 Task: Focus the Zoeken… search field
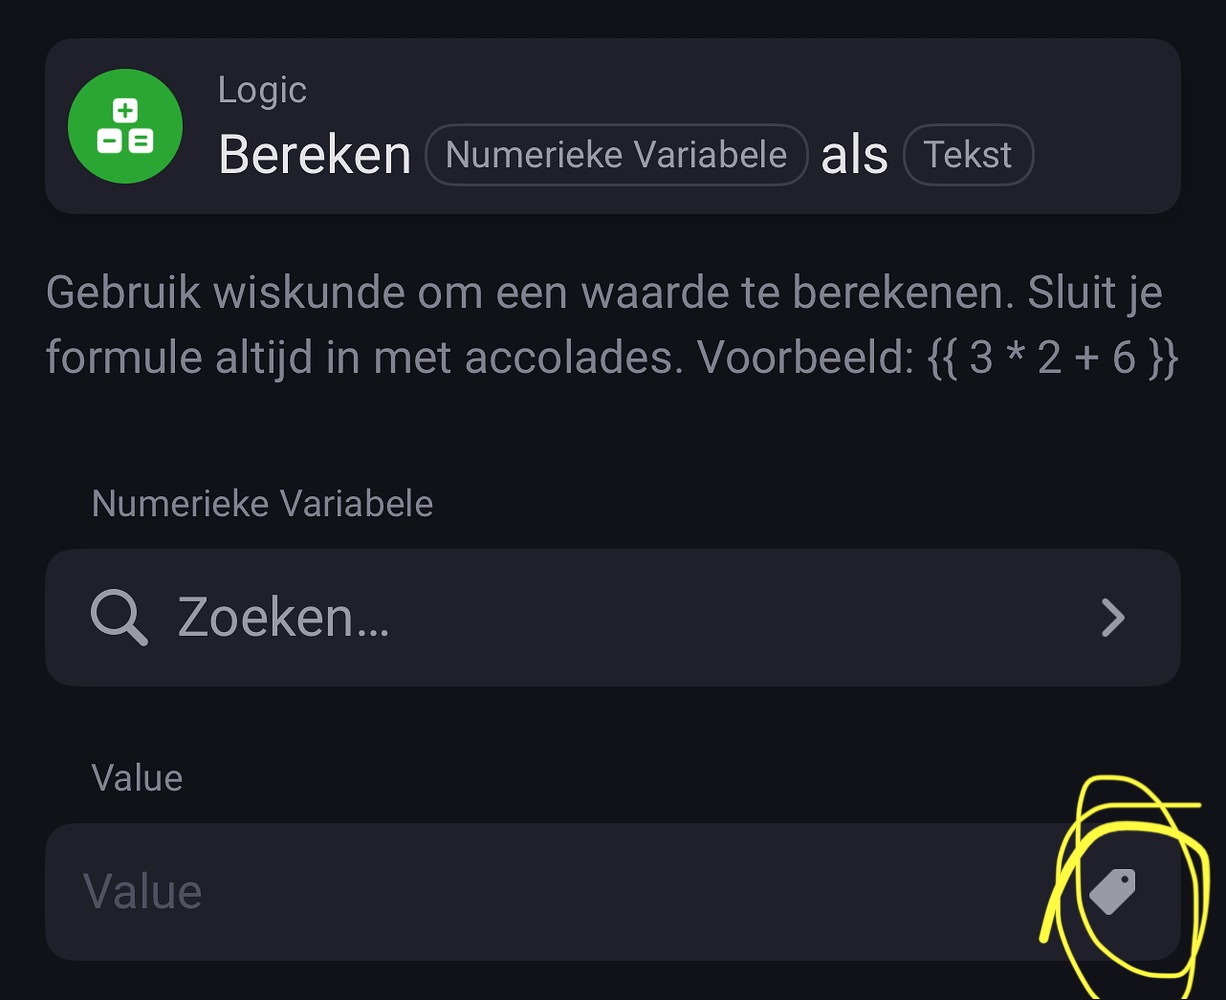[x=613, y=617]
